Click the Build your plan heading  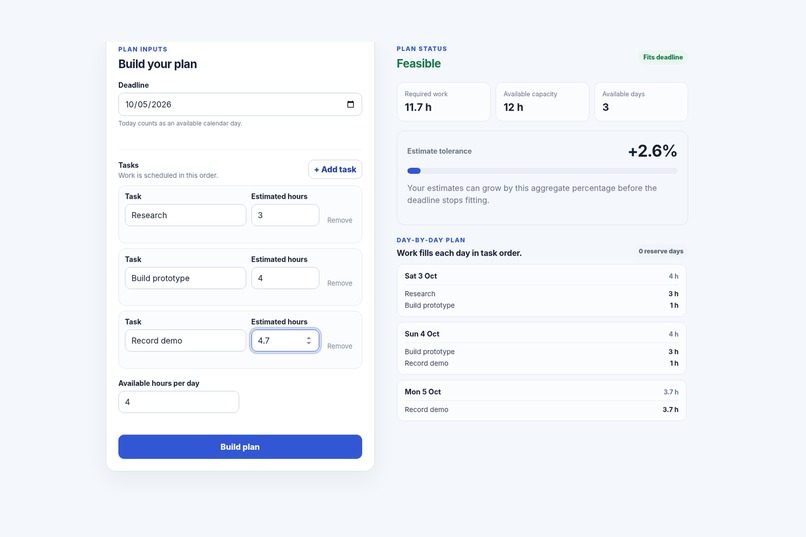click(157, 64)
